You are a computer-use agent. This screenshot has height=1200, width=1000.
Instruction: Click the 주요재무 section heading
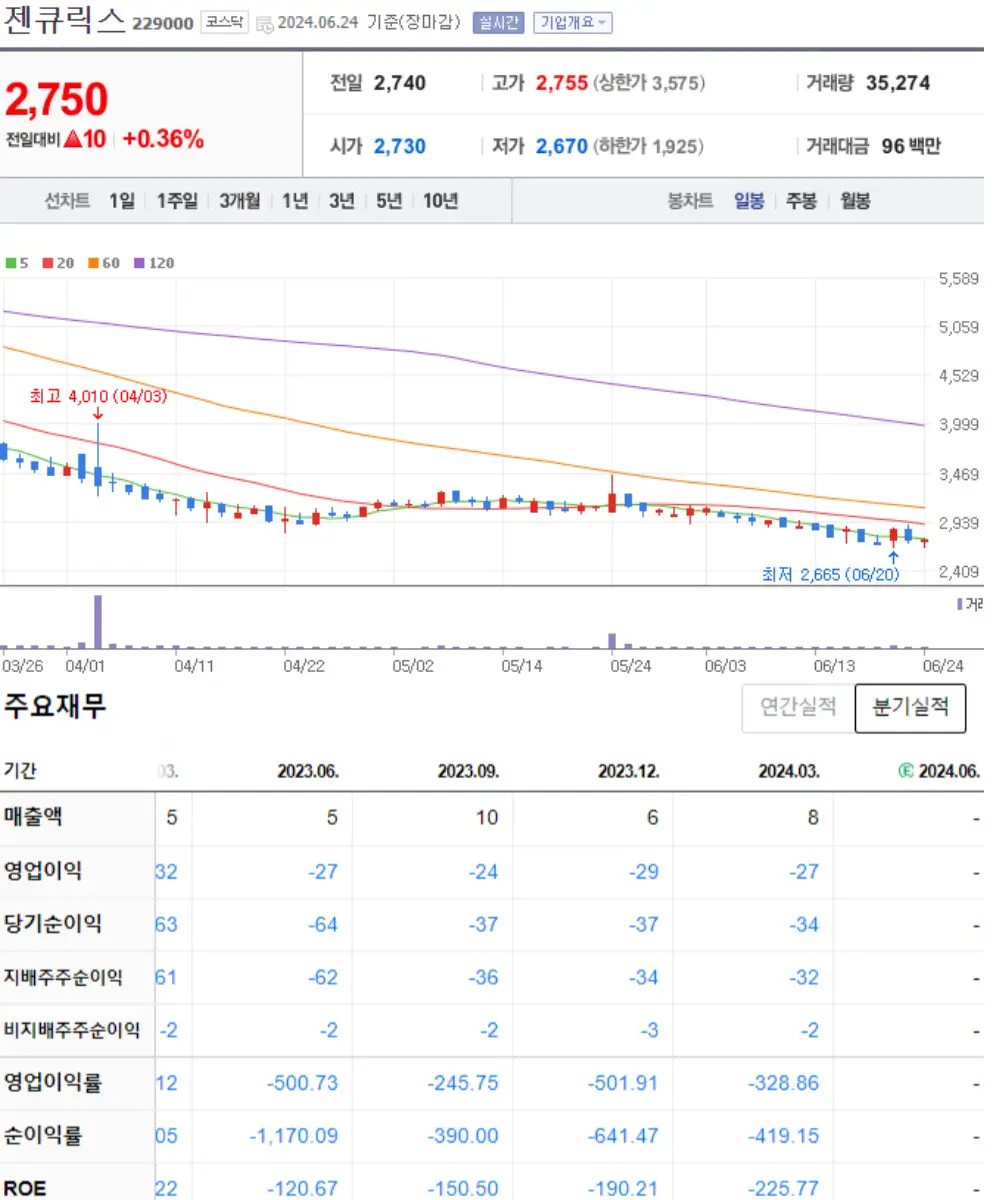click(56, 705)
